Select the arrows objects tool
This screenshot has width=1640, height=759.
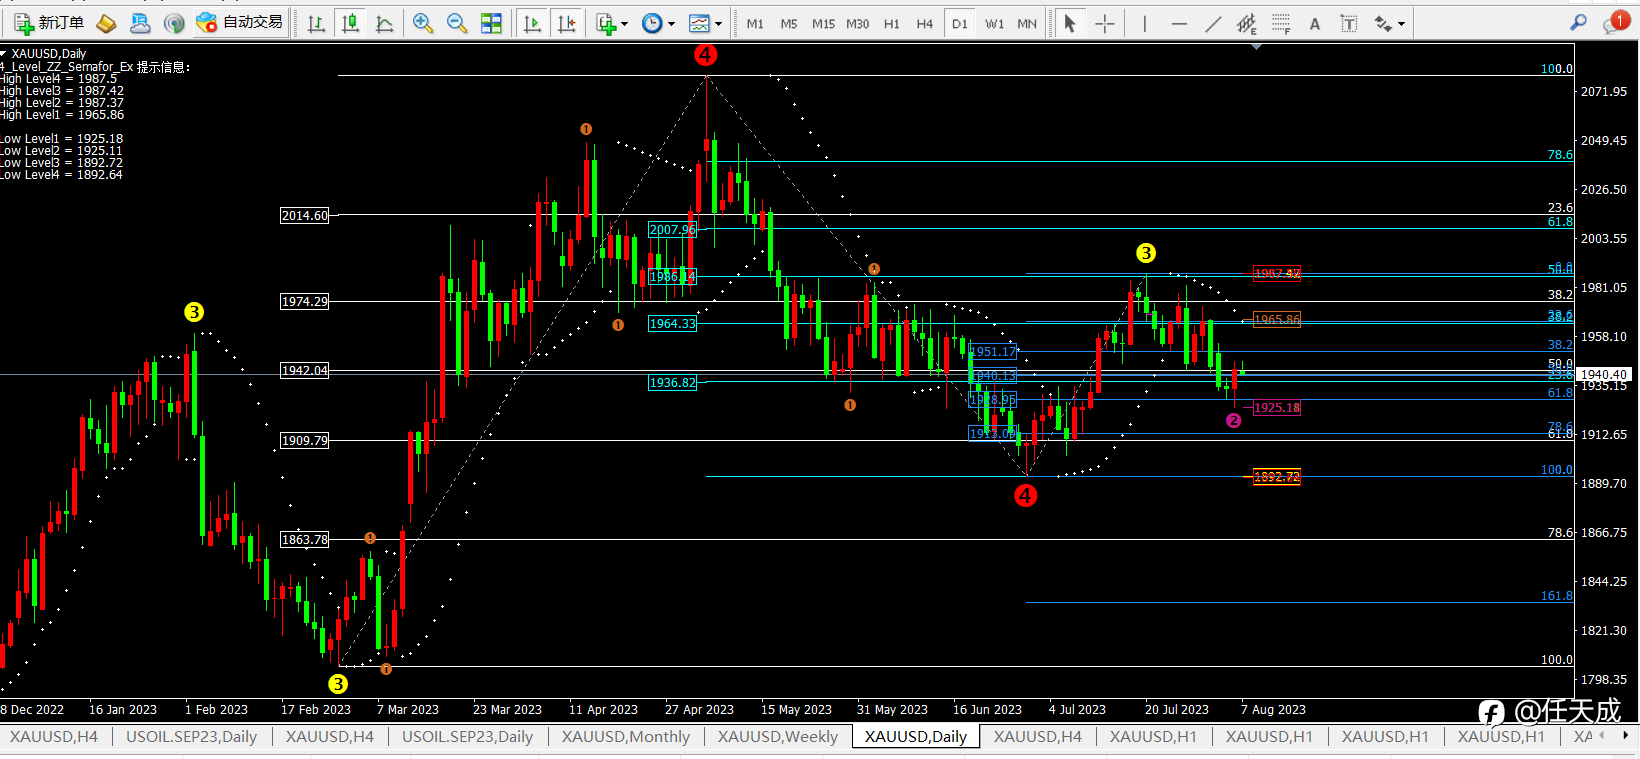coord(1383,23)
